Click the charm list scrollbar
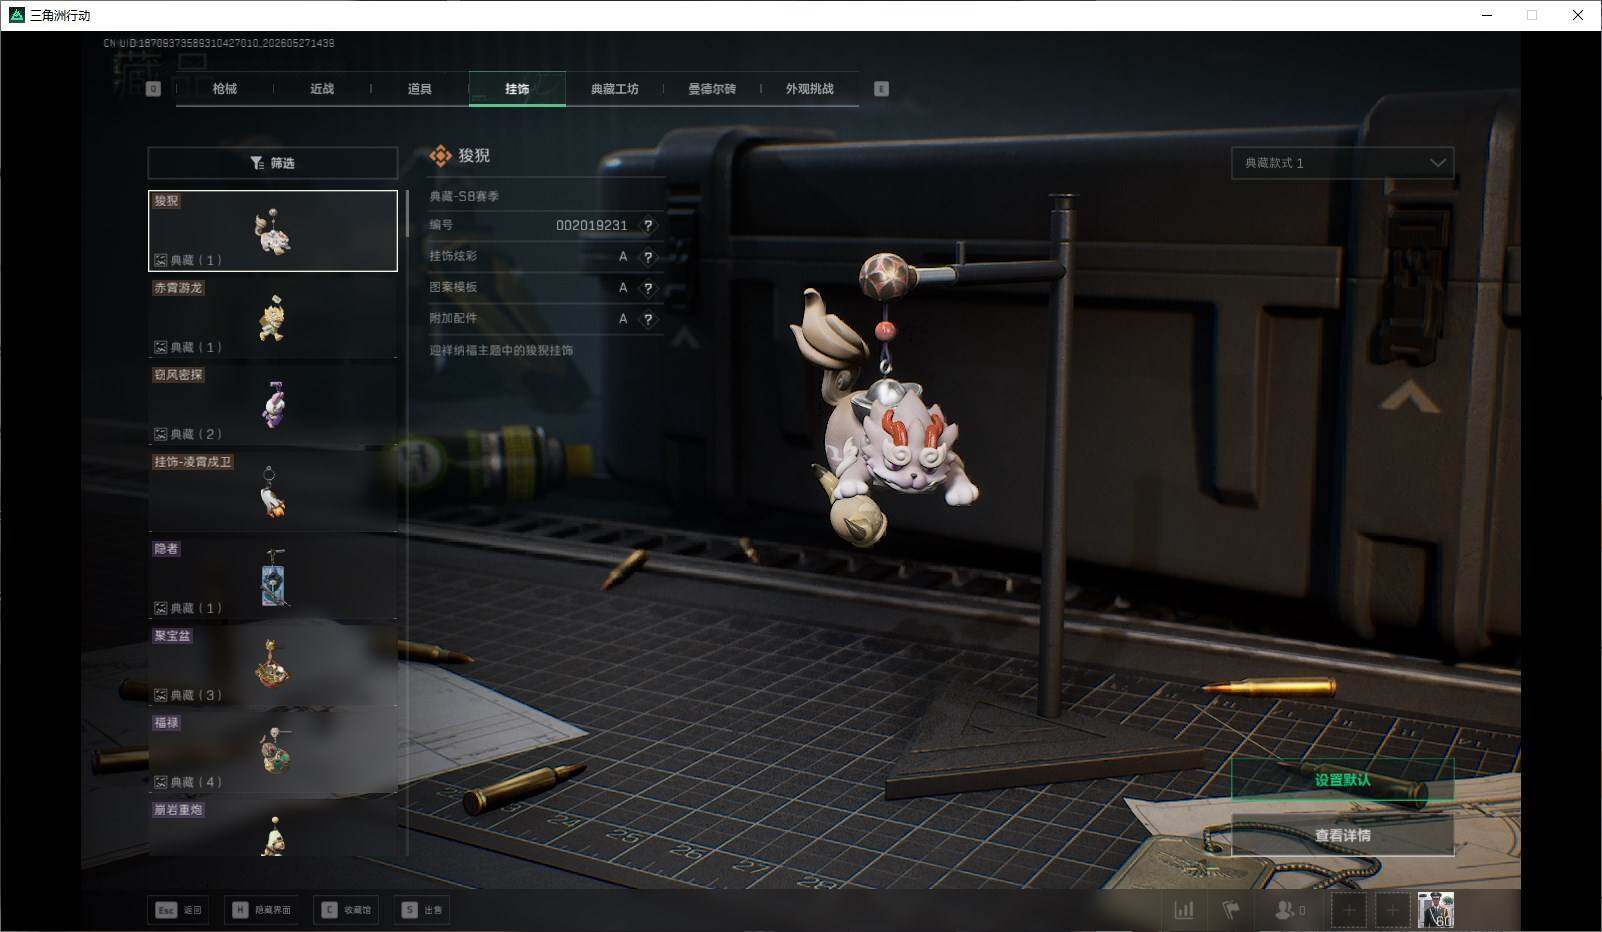1602x932 pixels. pos(407,213)
